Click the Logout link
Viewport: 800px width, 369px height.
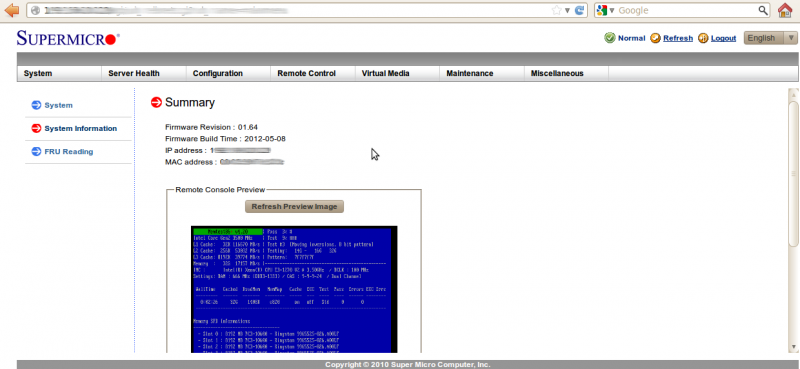click(x=723, y=38)
